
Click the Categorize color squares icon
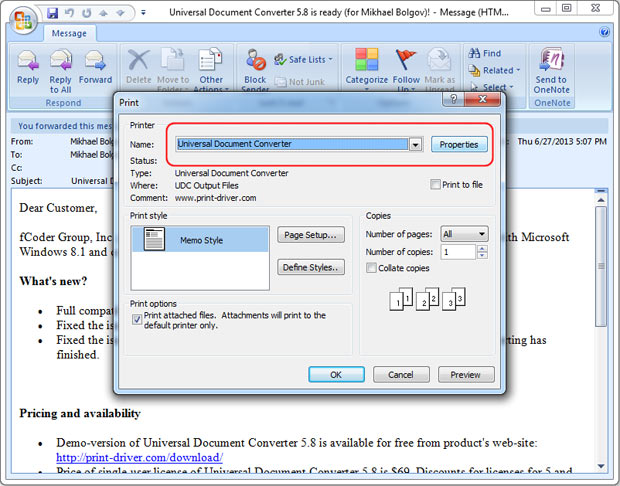(x=366, y=59)
